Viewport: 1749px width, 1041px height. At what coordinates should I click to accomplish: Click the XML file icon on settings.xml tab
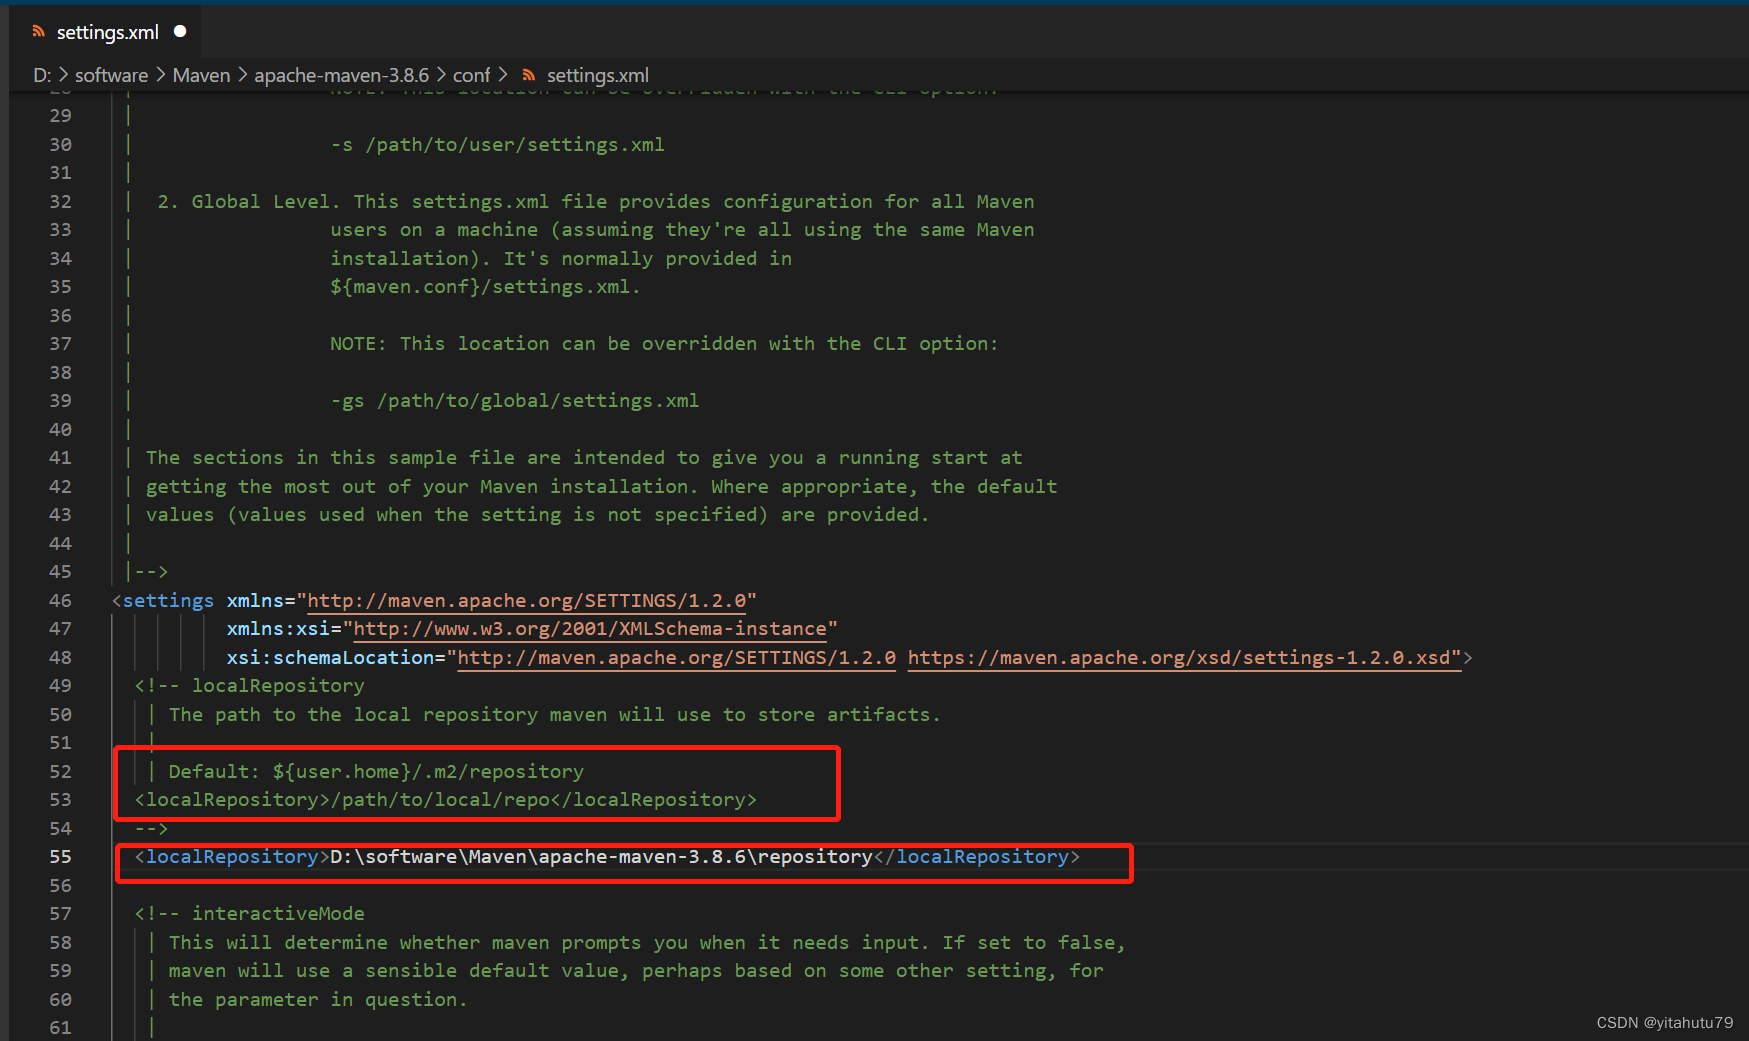(39, 32)
